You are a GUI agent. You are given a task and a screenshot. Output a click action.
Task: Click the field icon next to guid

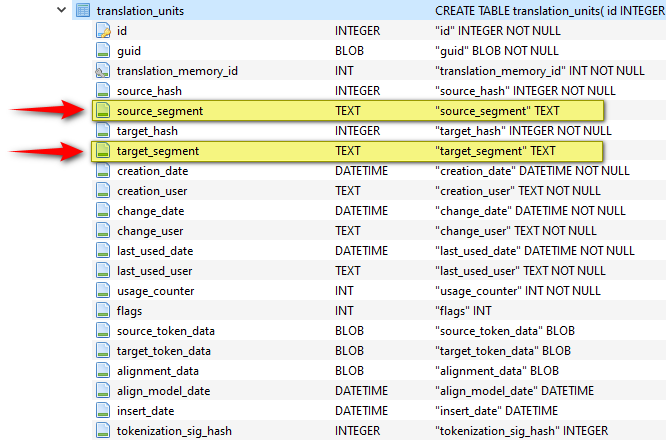tap(102, 51)
